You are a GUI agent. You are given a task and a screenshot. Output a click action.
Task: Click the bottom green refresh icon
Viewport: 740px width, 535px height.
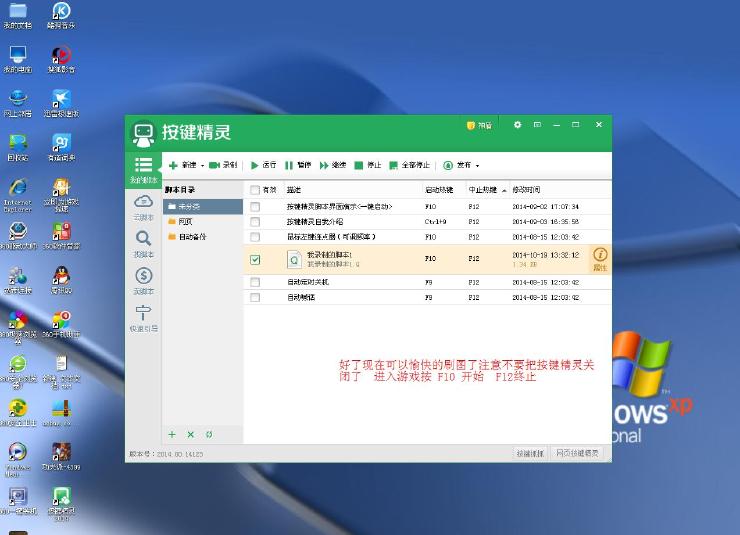coord(209,434)
